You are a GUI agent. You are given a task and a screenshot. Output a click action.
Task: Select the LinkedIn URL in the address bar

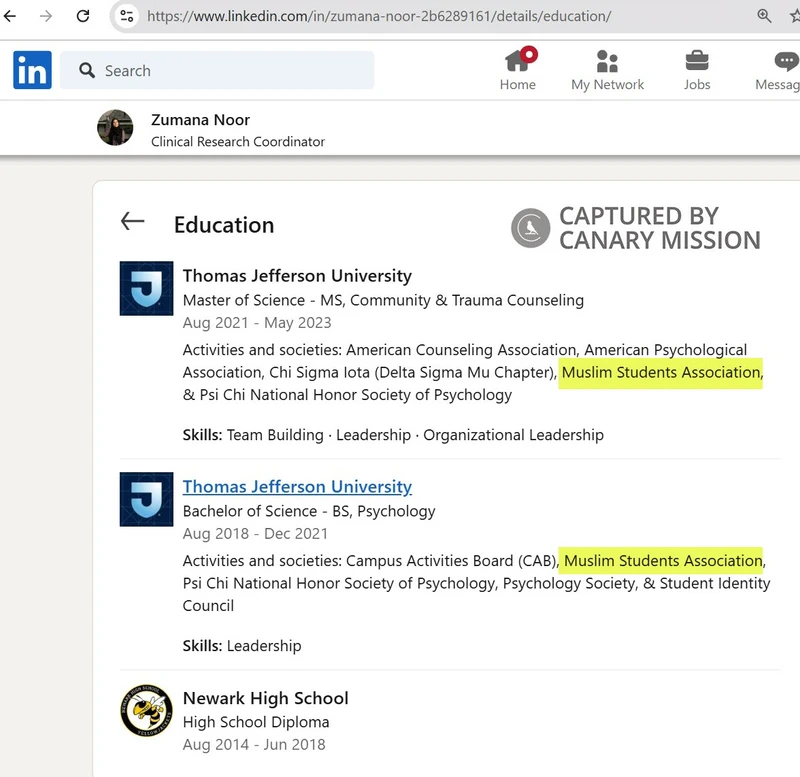click(x=379, y=16)
